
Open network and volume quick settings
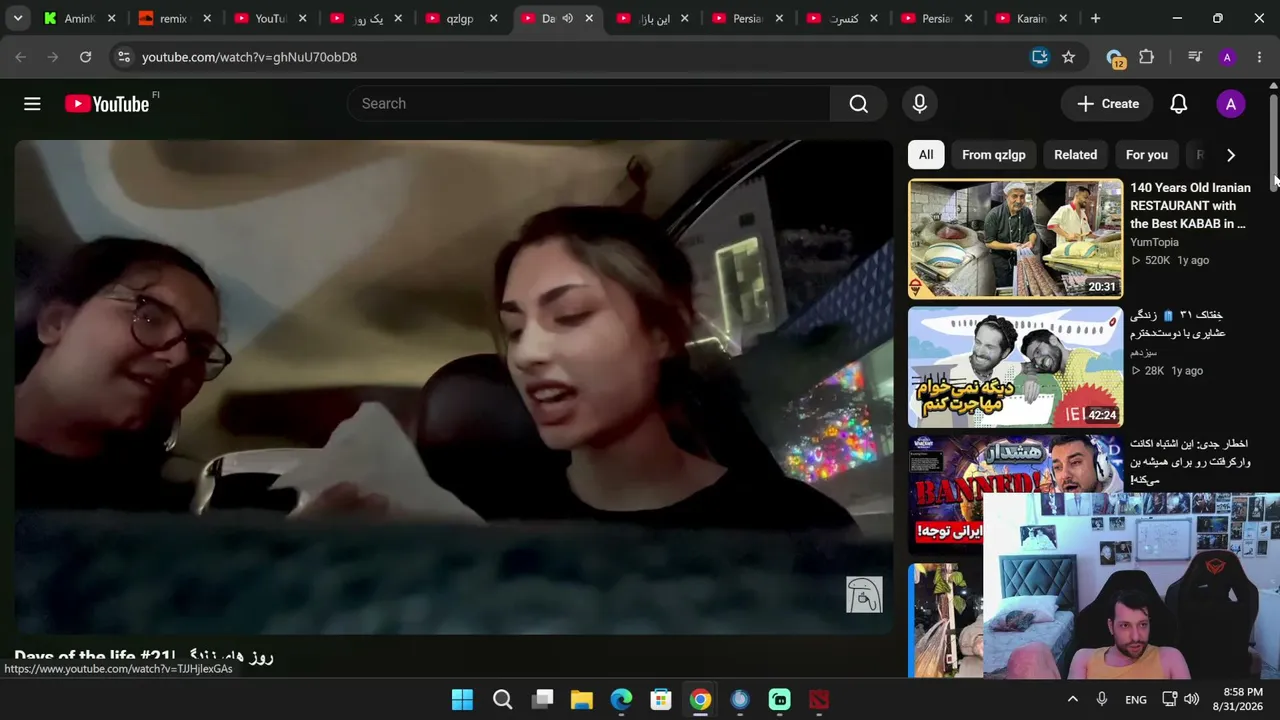pyautogui.click(x=1180, y=699)
